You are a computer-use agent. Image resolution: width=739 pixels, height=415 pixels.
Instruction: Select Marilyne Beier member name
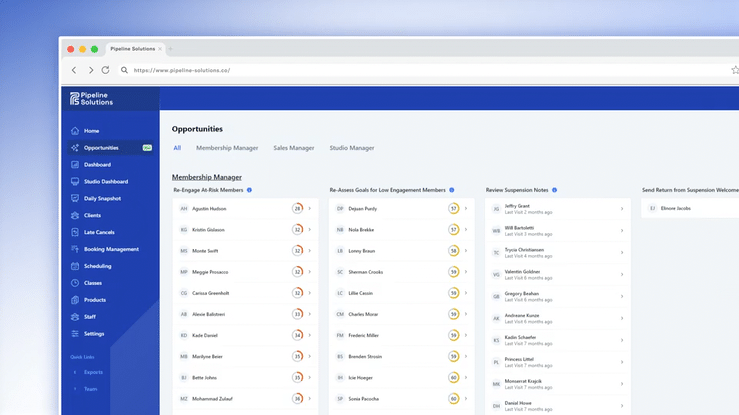[207, 357]
